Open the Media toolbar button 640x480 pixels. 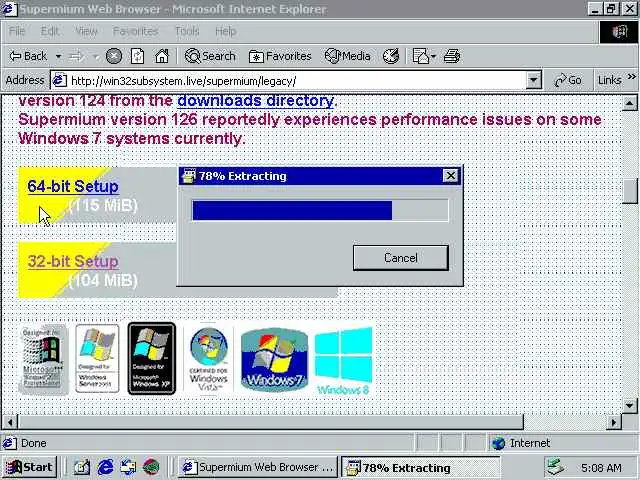click(347, 56)
